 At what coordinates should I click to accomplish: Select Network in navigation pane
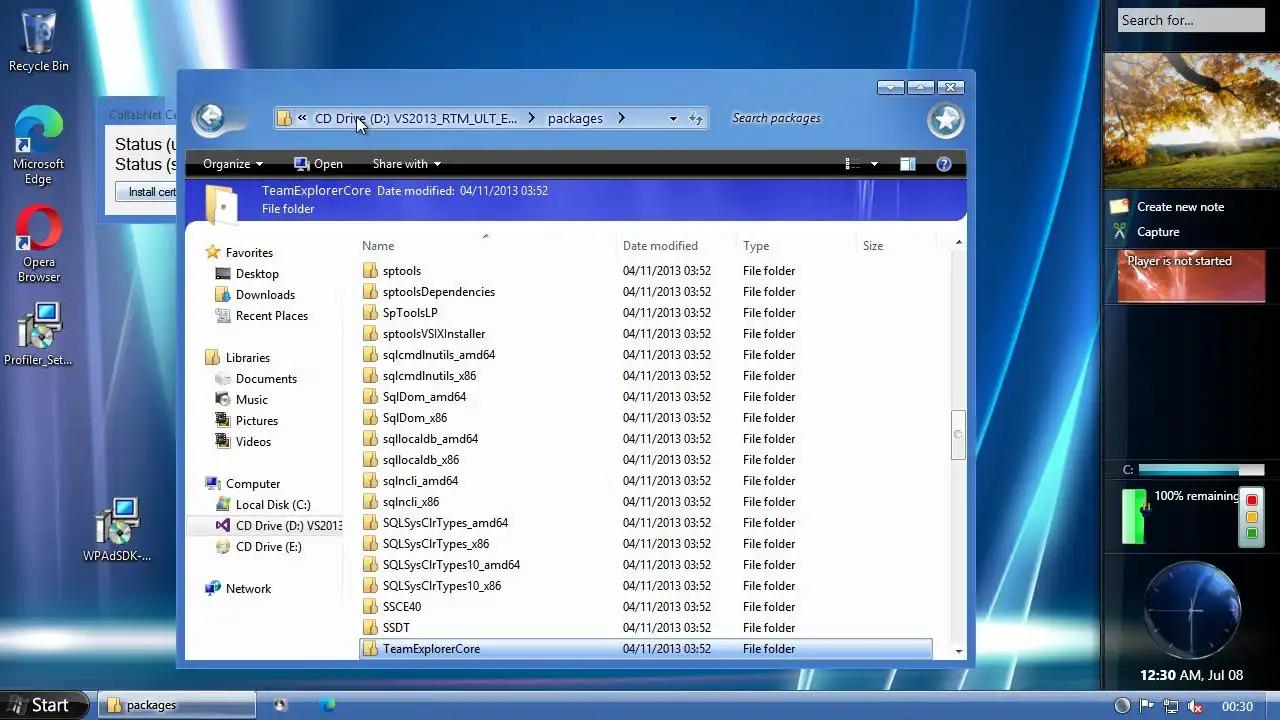[x=248, y=589]
